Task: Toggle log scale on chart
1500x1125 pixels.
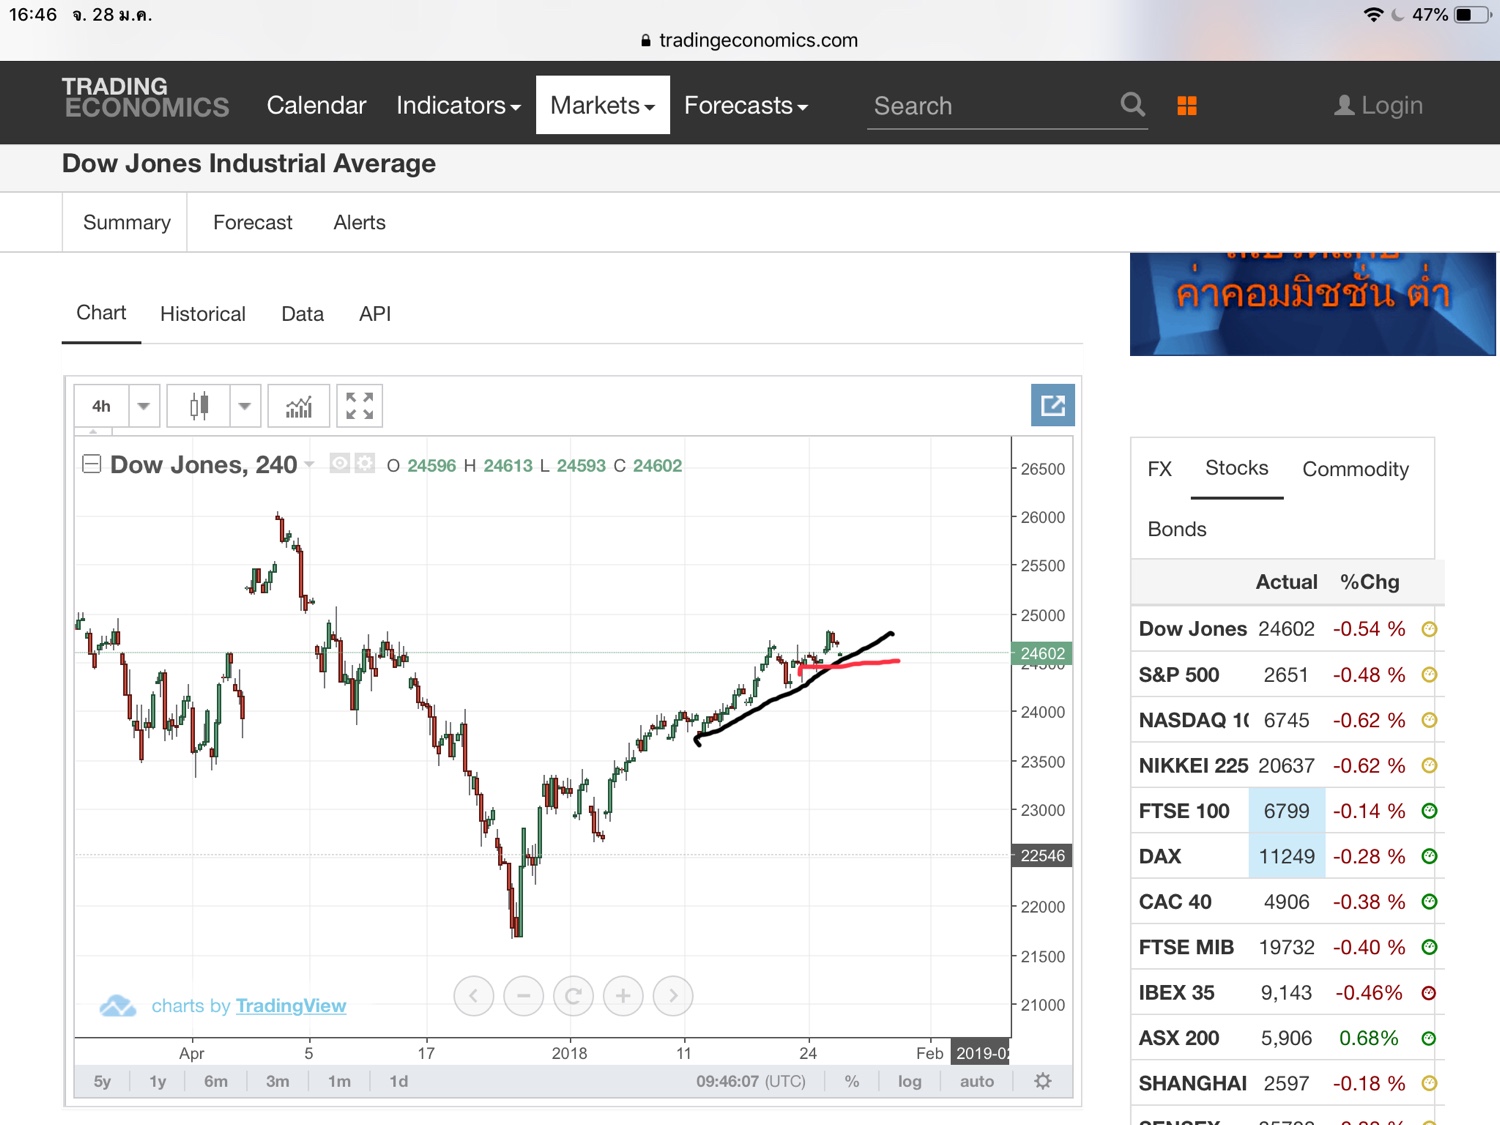Action: (x=910, y=1081)
